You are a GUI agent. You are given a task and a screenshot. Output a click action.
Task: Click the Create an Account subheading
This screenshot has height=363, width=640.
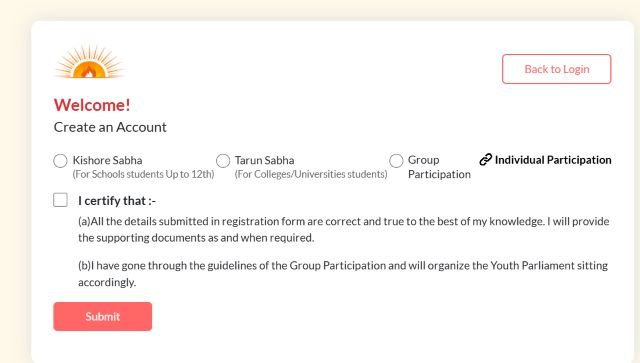click(110, 127)
